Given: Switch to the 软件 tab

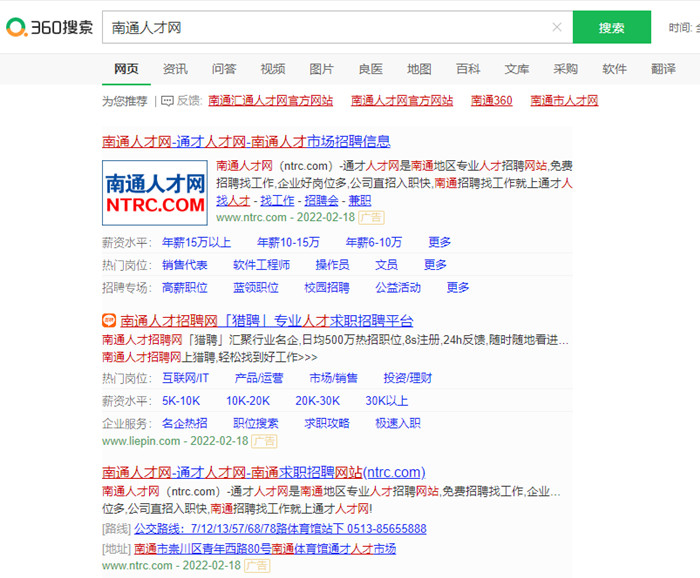Looking at the screenshot, I should tap(614, 69).
